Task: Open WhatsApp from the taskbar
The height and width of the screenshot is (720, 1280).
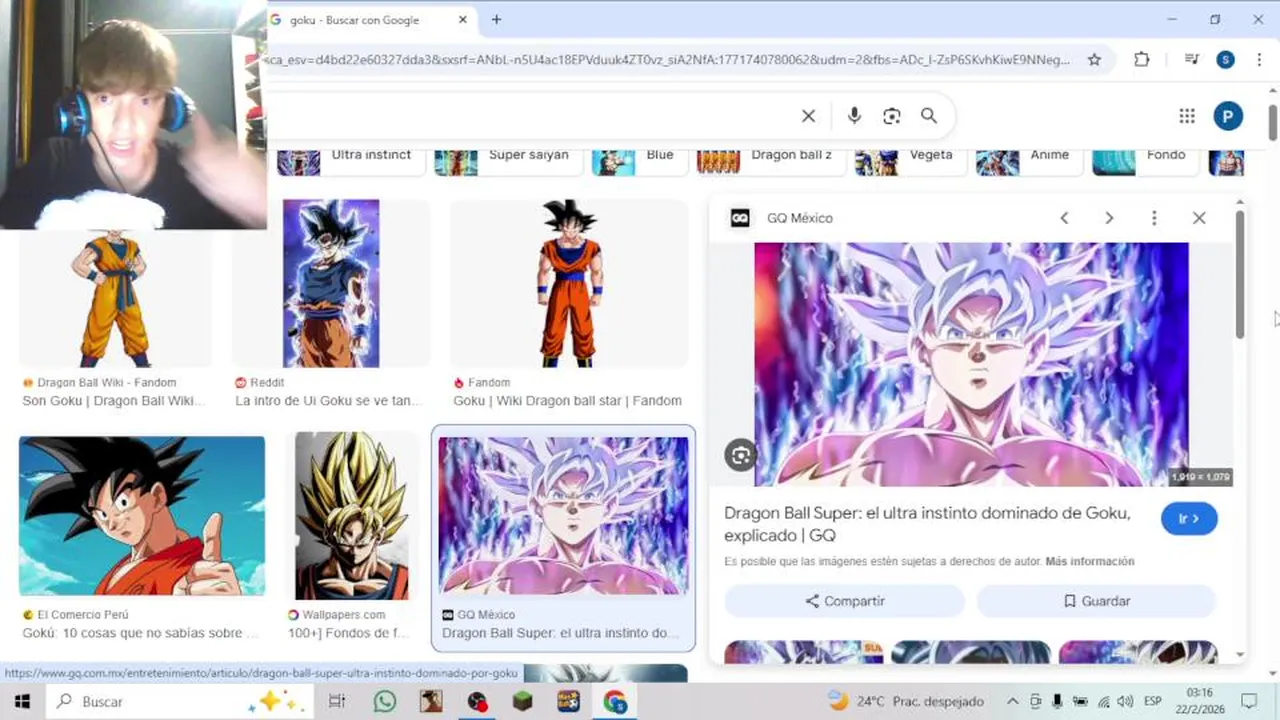Action: pos(385,702)
